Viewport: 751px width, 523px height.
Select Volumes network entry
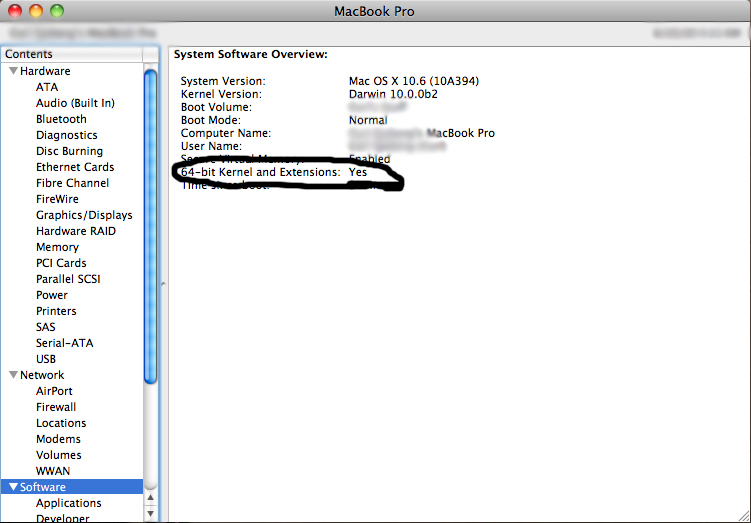click(x=58, y=455)
